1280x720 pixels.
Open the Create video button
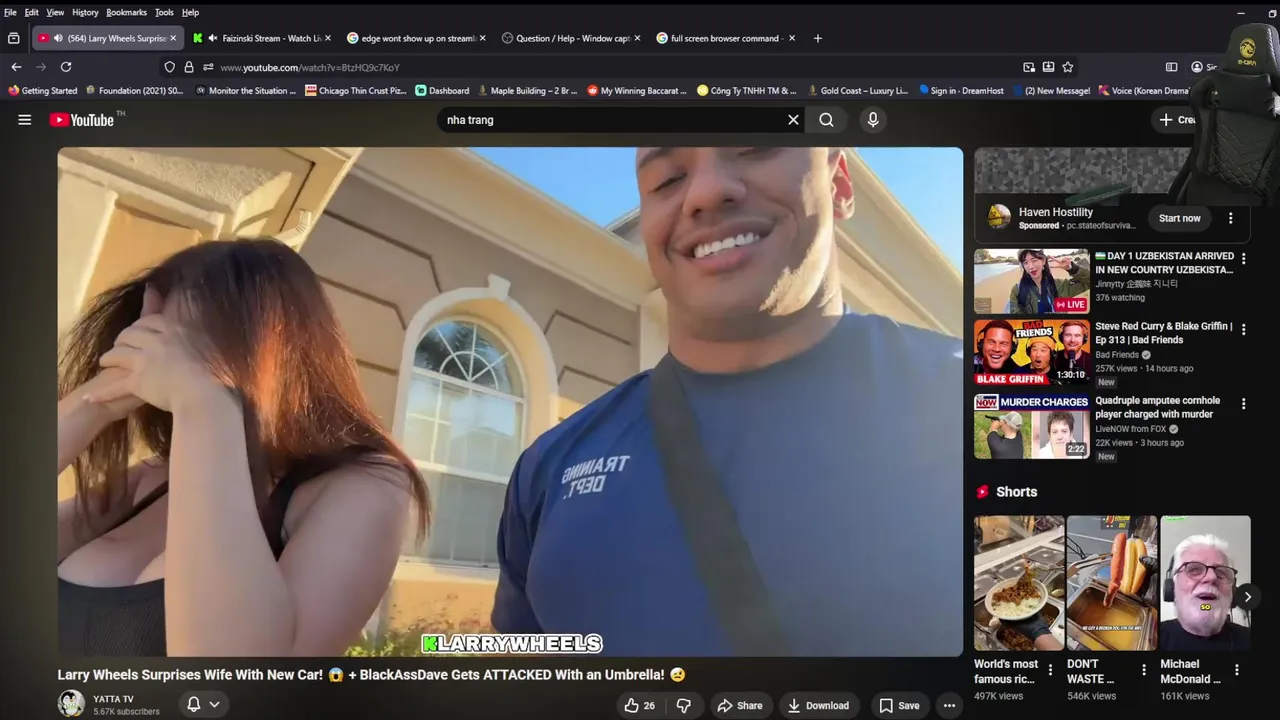pyautogui.click(x=1177, y=120)
